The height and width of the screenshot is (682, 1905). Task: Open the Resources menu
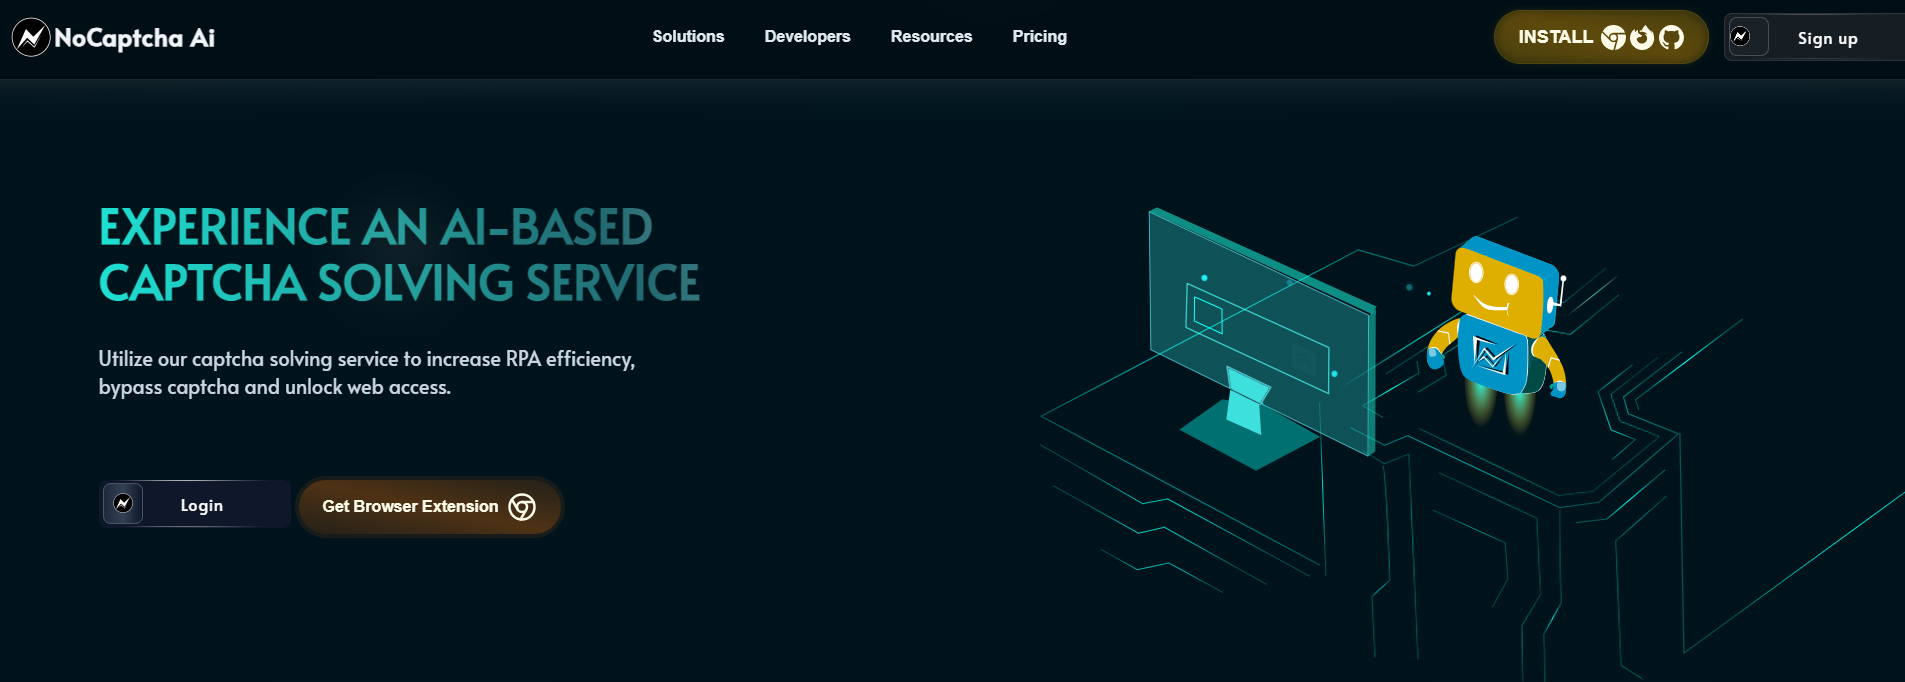tap(931, 36)
